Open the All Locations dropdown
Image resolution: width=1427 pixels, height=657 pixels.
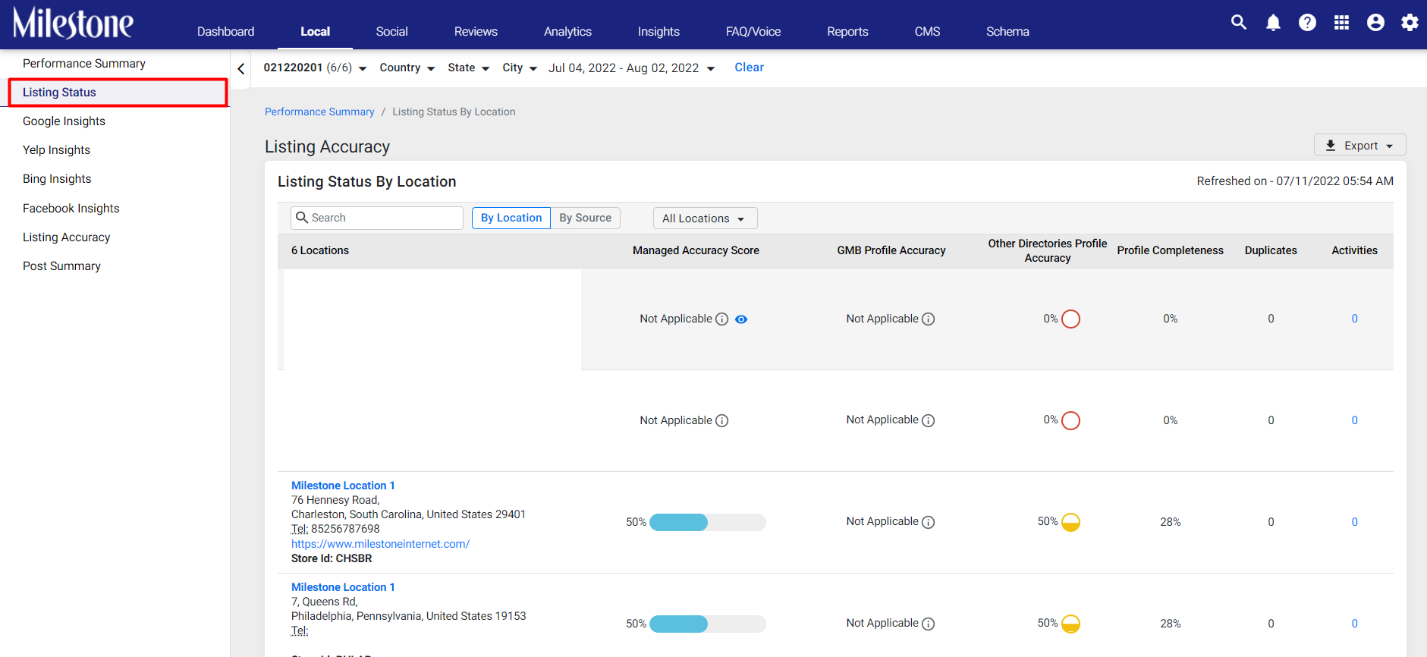pos(705,218)
